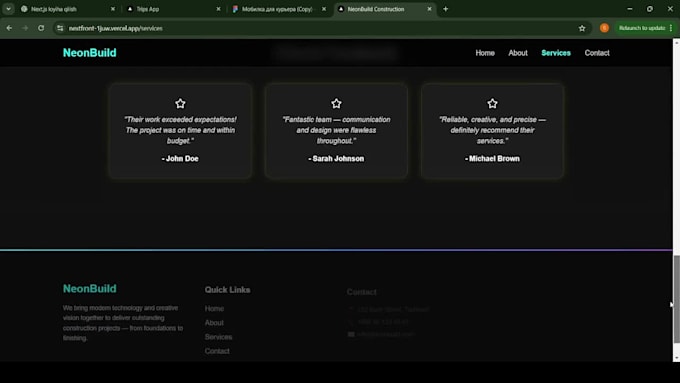Click the quote starting 'Fantastic team'
This screenshot has height=383, width=680.
(x=336, y=130)
